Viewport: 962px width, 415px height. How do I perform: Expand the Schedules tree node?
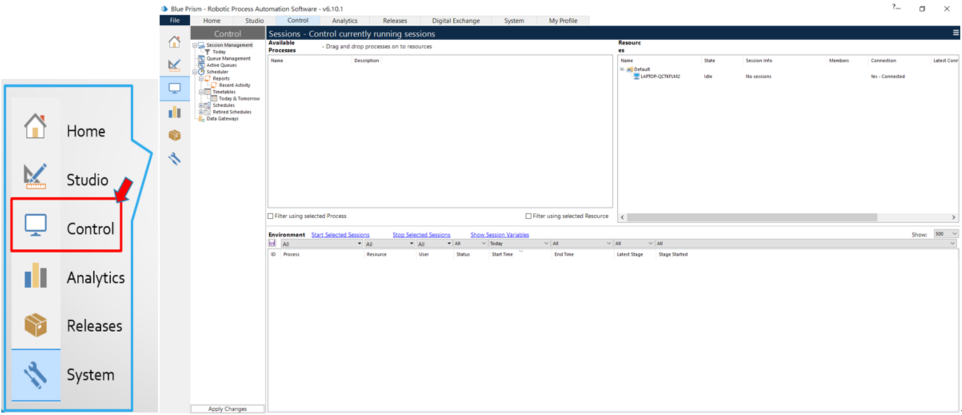[x=201, y=105]
